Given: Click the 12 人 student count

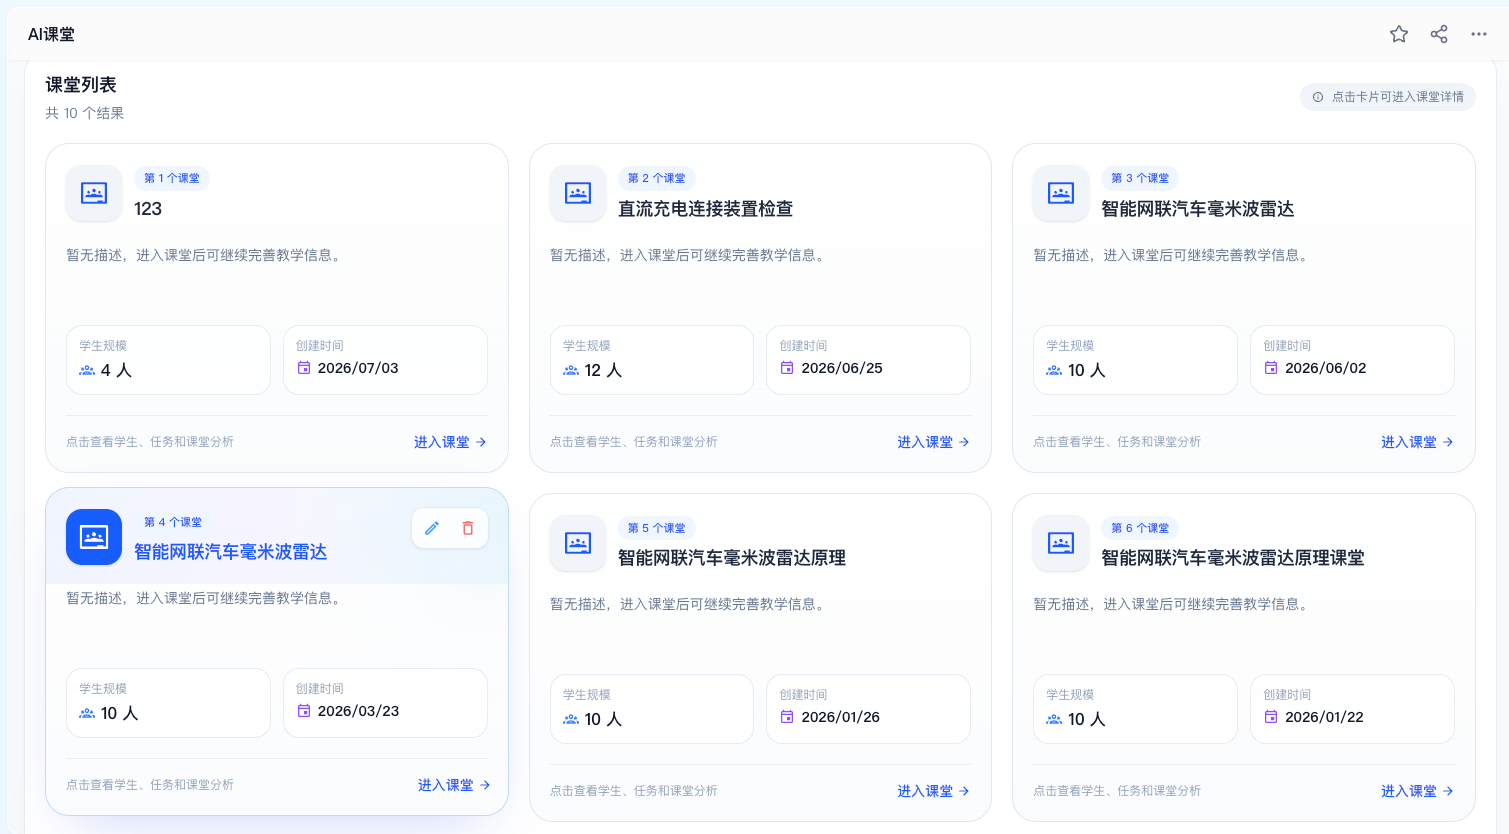Looking at the screenshot, I should click(x=603, y=370).
